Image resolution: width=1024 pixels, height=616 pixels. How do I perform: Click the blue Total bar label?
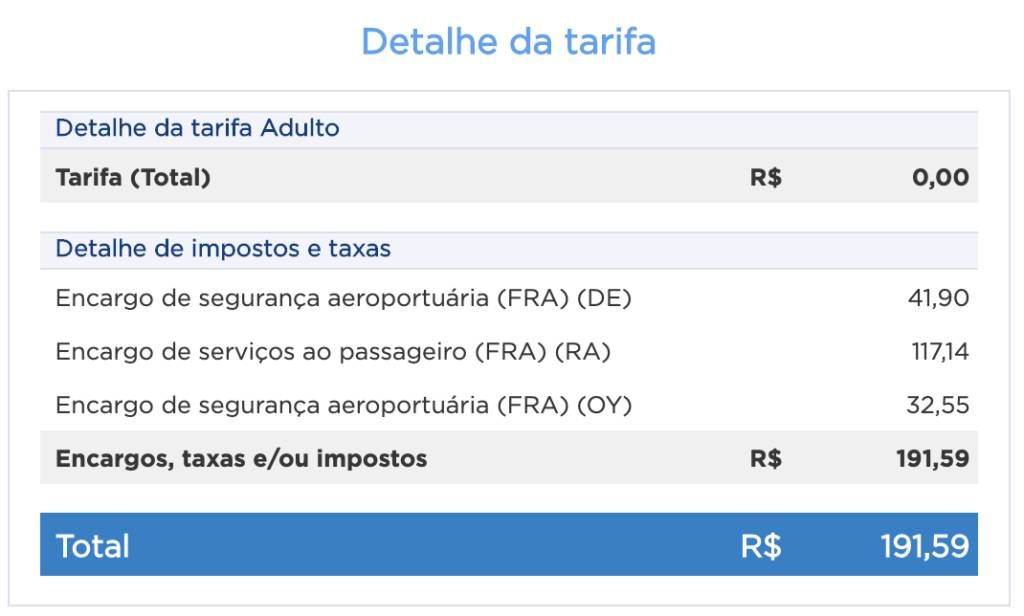[x=93, y=546]
